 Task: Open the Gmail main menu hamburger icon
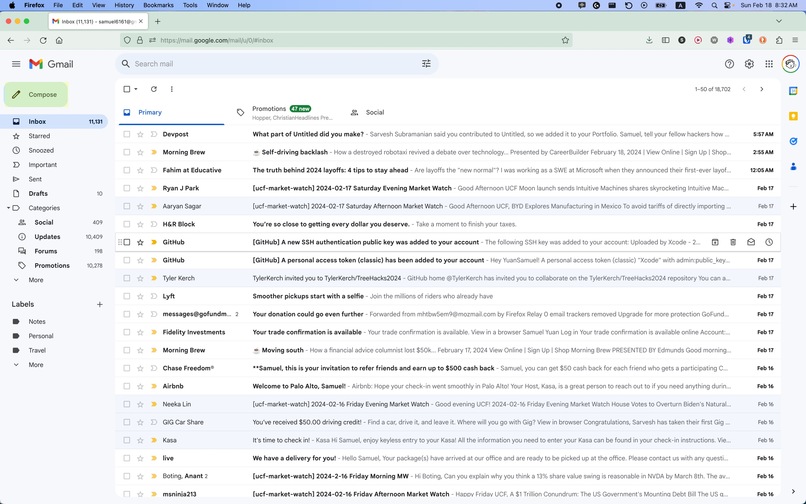coord(16,64)
